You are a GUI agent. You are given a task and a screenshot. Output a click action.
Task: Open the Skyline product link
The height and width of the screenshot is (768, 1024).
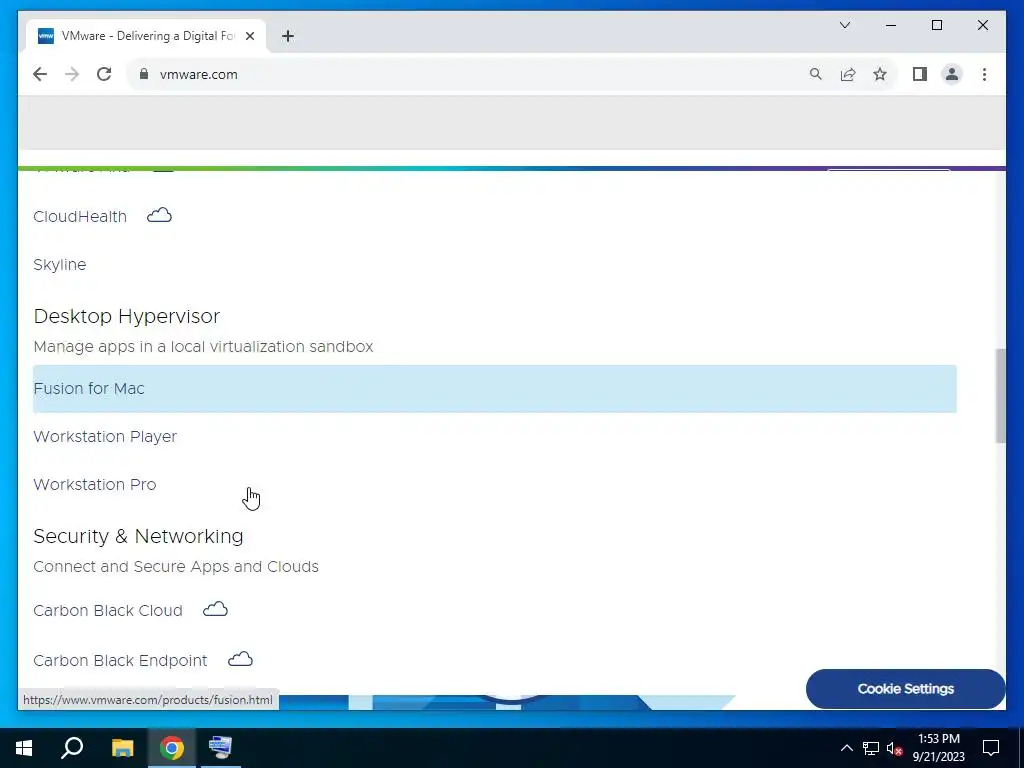59,264
